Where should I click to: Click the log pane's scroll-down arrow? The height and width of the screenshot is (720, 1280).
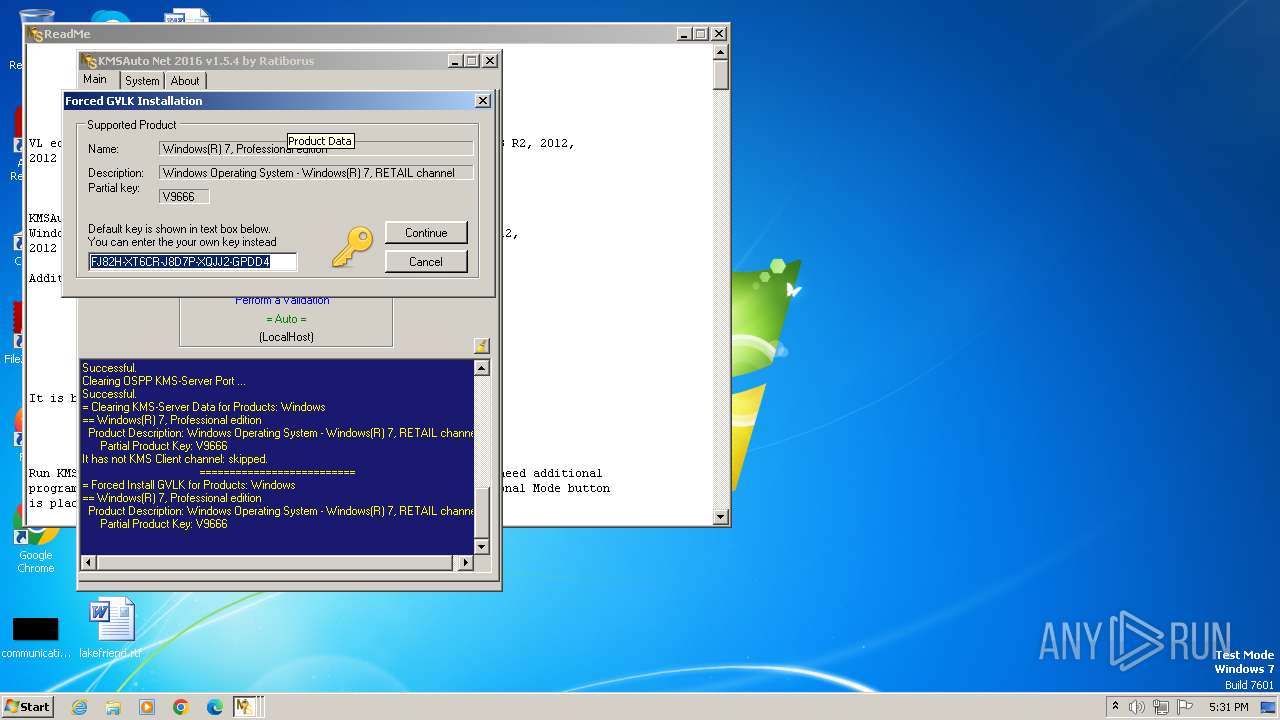[481, 546]
